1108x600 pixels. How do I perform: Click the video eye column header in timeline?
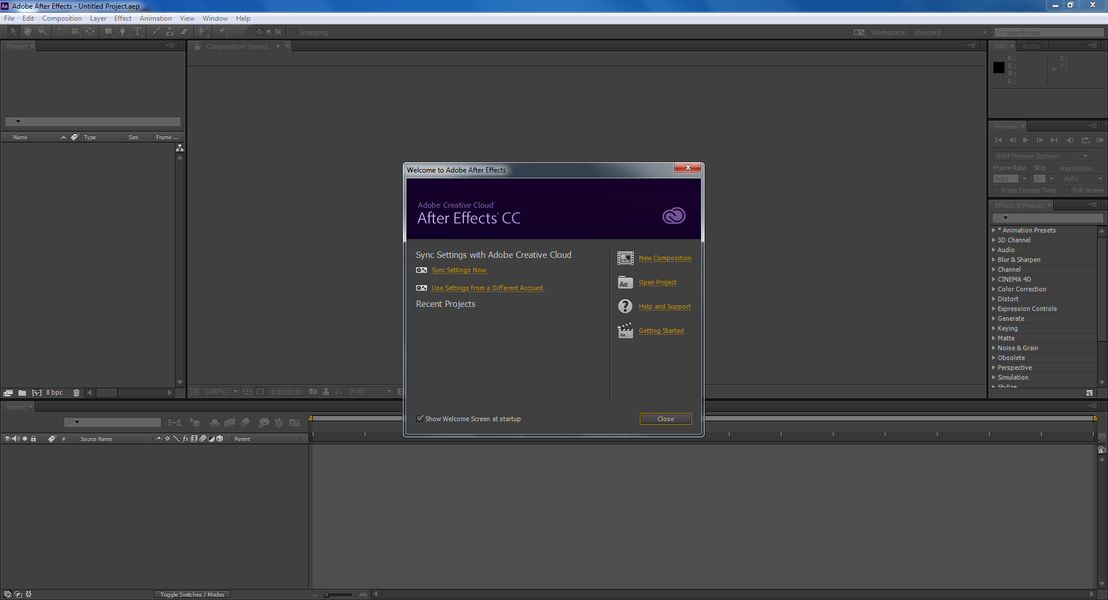tap(8, 439)
